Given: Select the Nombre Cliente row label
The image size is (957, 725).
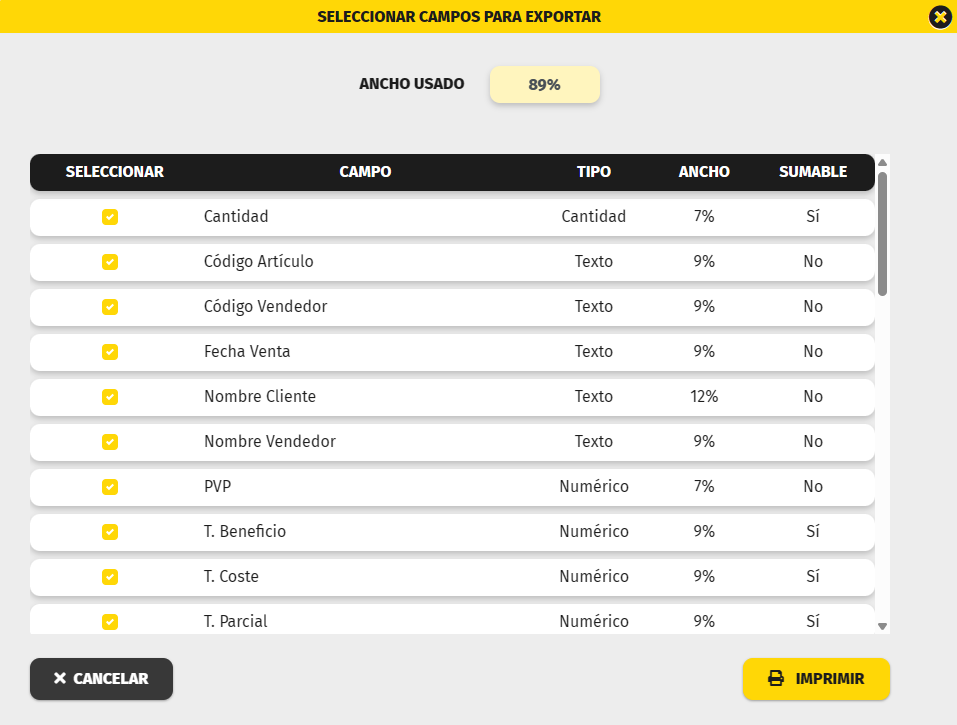Looking at the screenshot, I should [260, 397].
